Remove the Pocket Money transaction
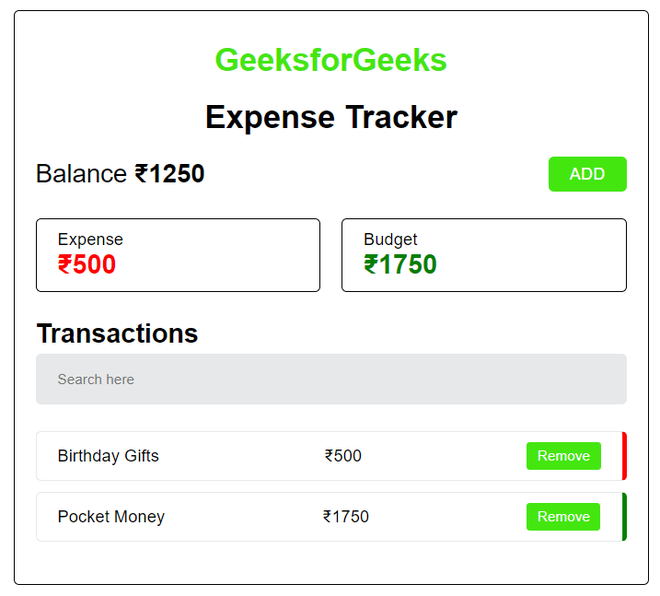The width and height of the screenshot is (660, 596). pyautogui.click(x=563, y=517)
